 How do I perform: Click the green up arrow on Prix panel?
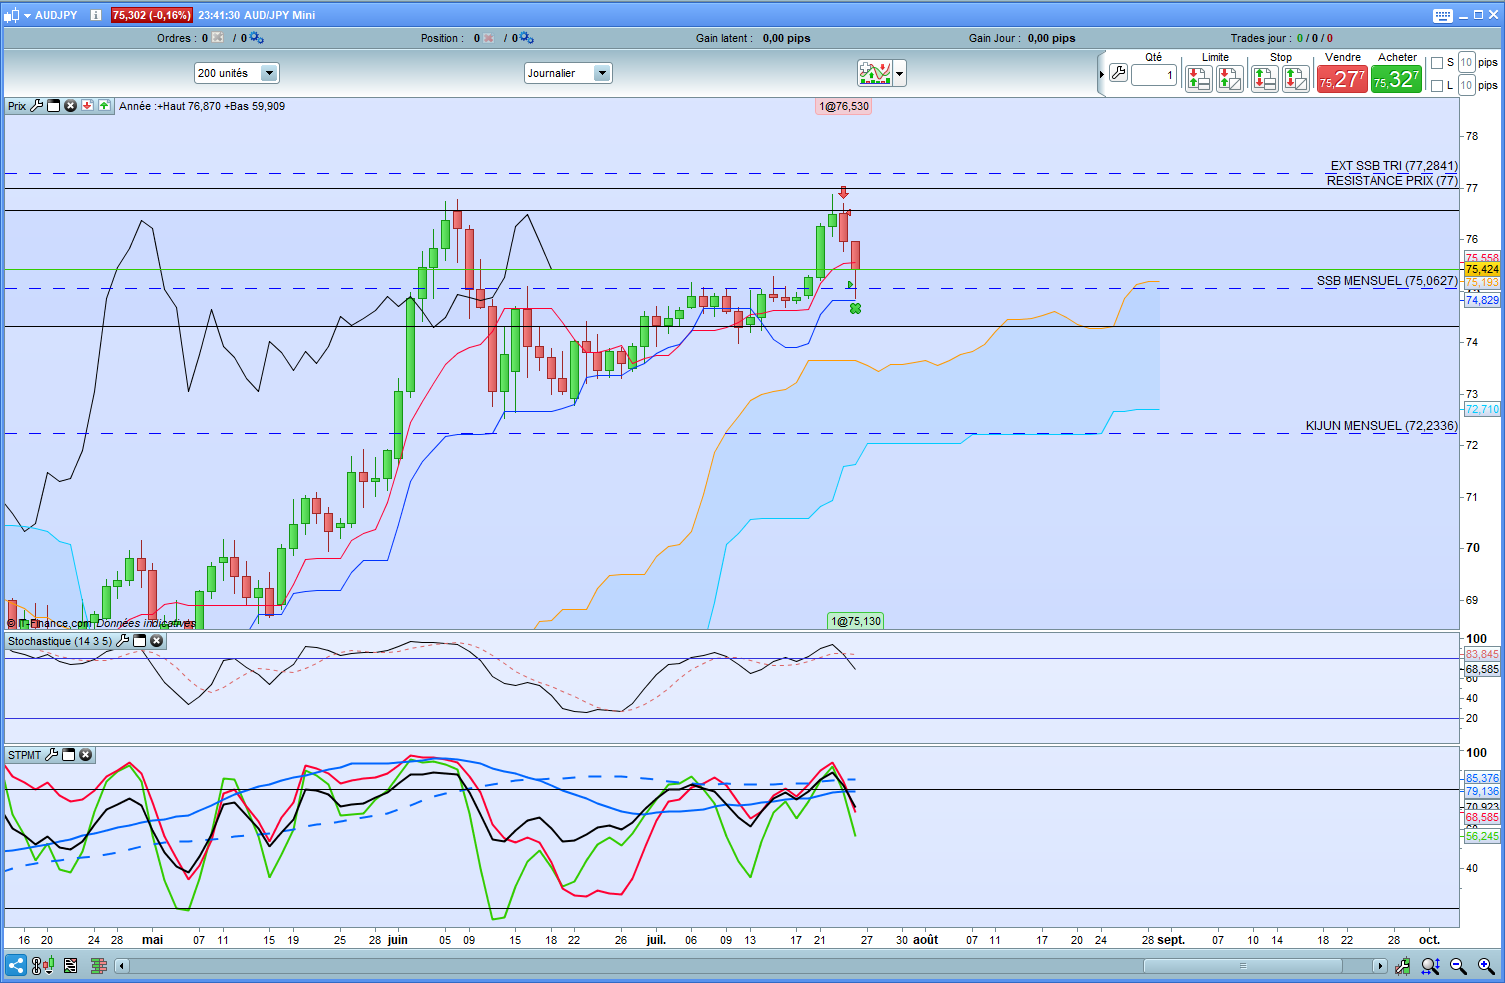pos(104,106)
